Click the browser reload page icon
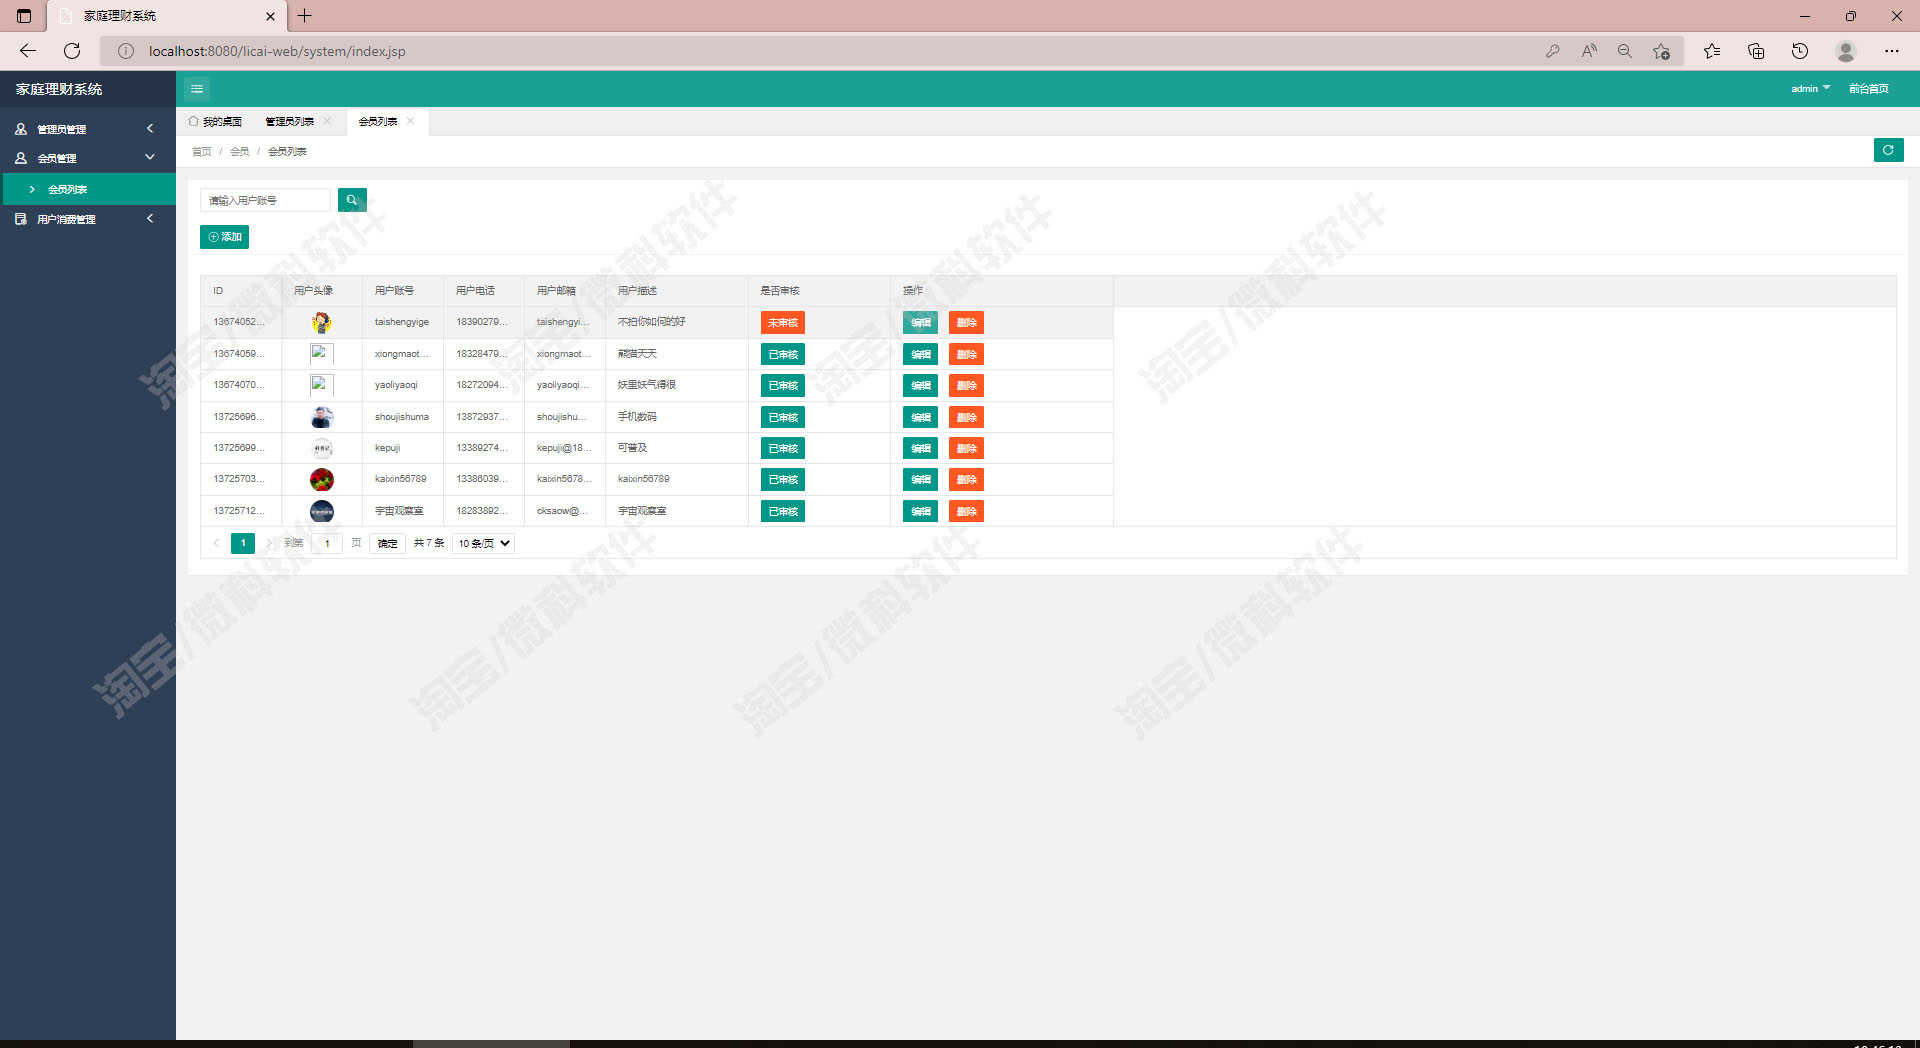The width and height of the screenshot is (1920, 1048). coord(72,51)
